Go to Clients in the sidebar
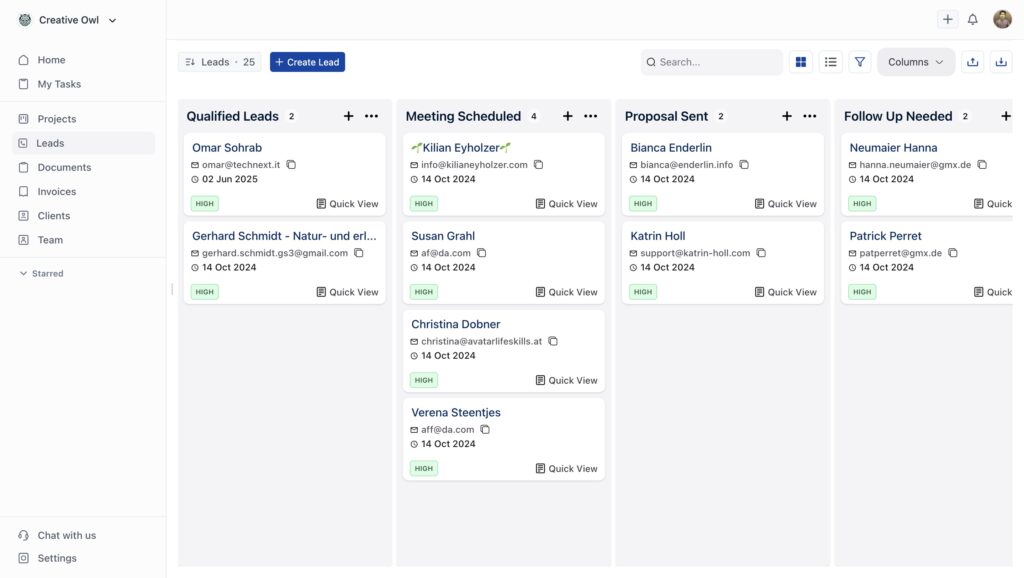The height and width of the screenshot is (578, 1024). 53,216
